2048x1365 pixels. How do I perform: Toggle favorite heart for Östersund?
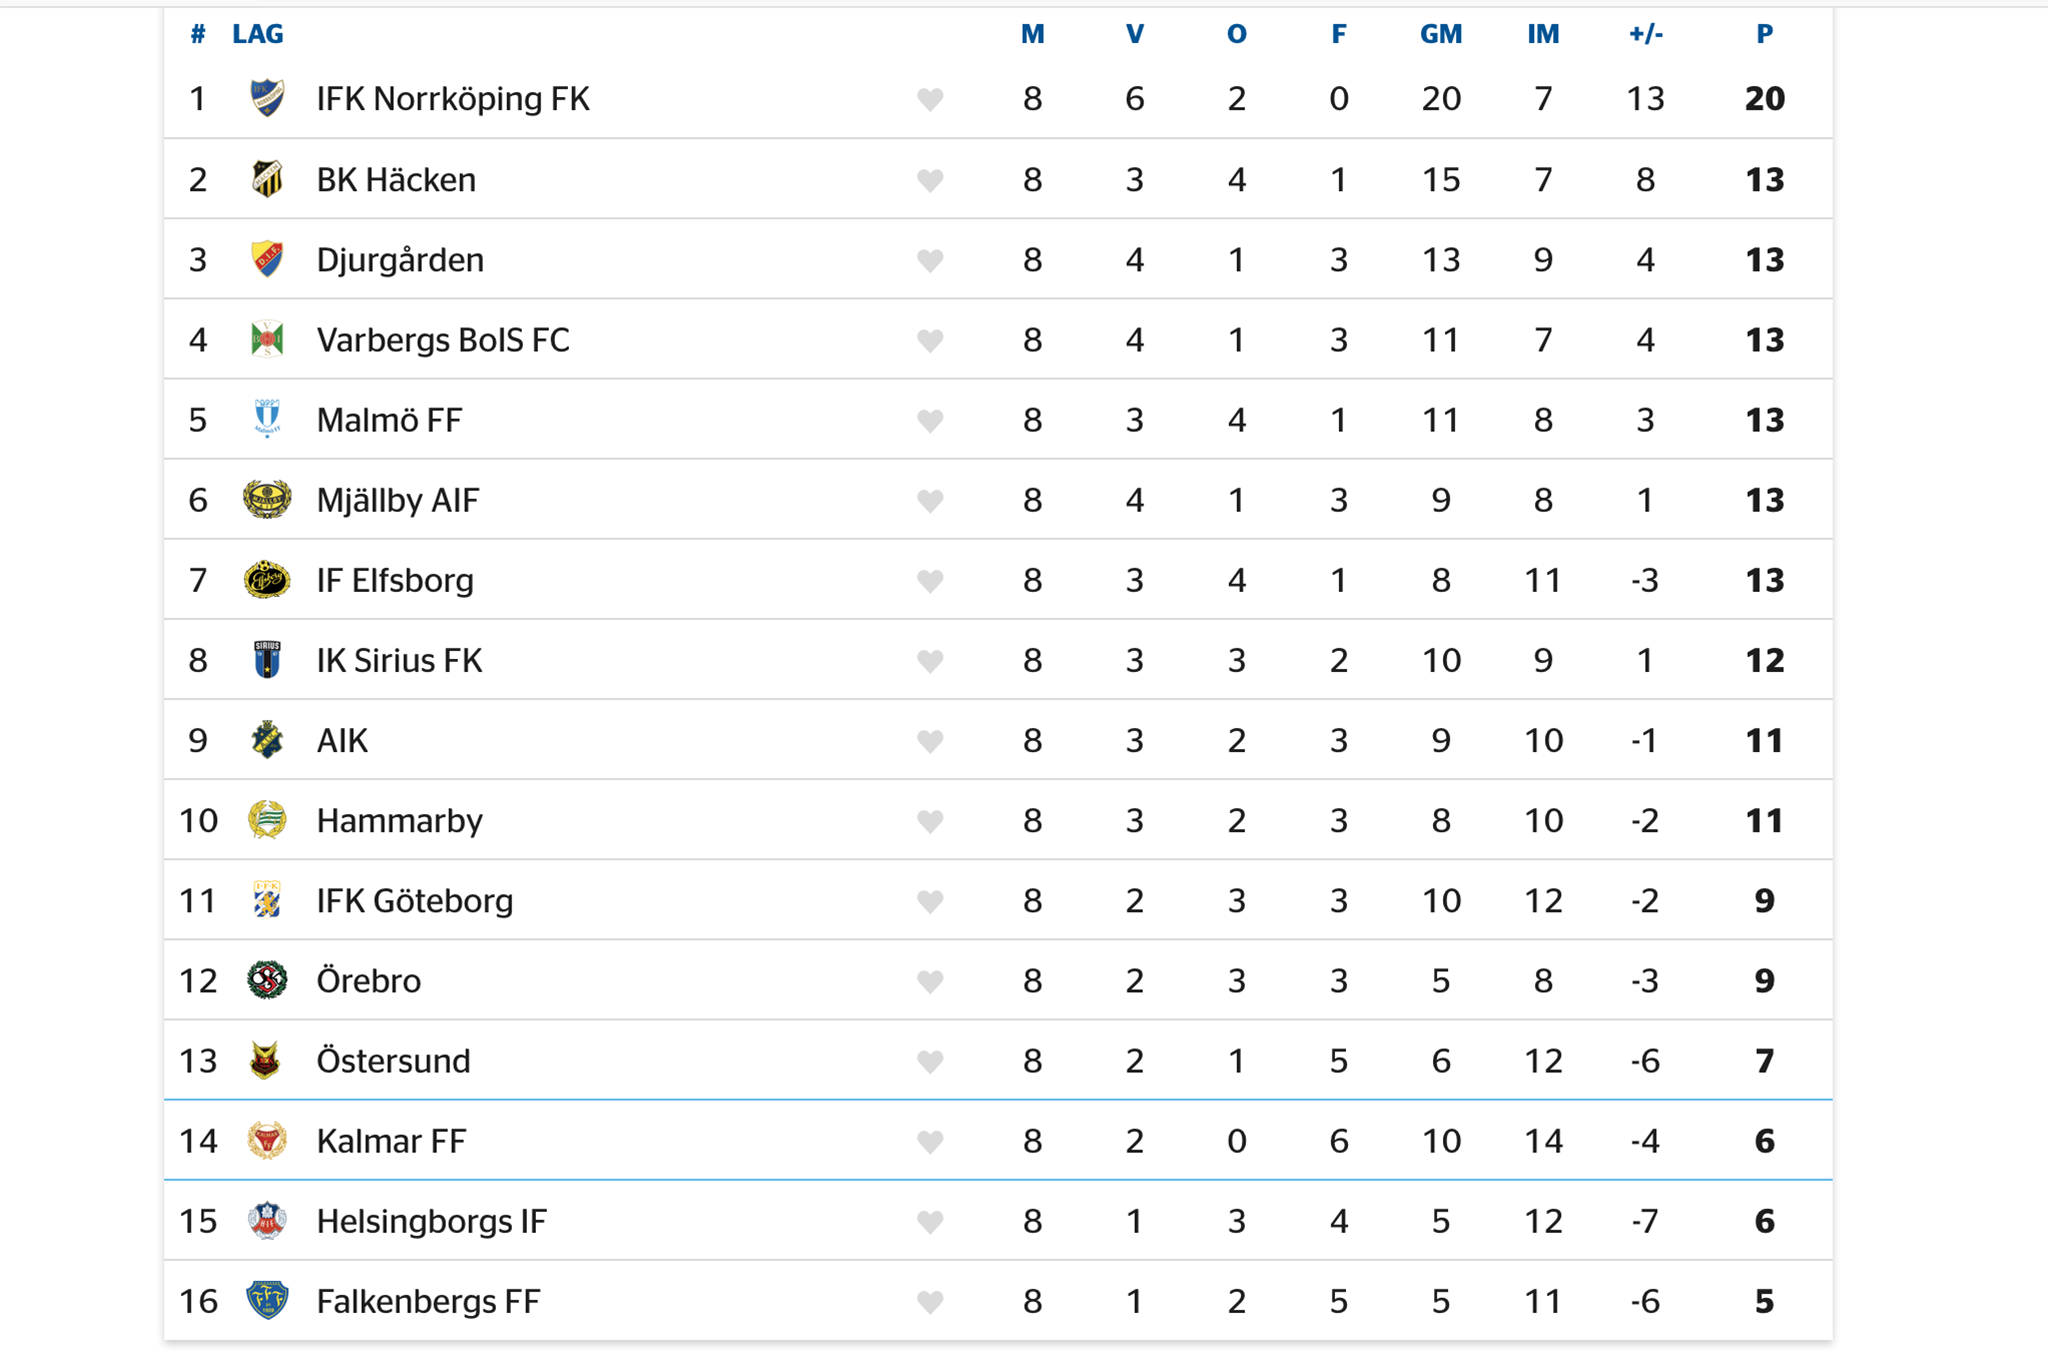tap(930, 1061)
